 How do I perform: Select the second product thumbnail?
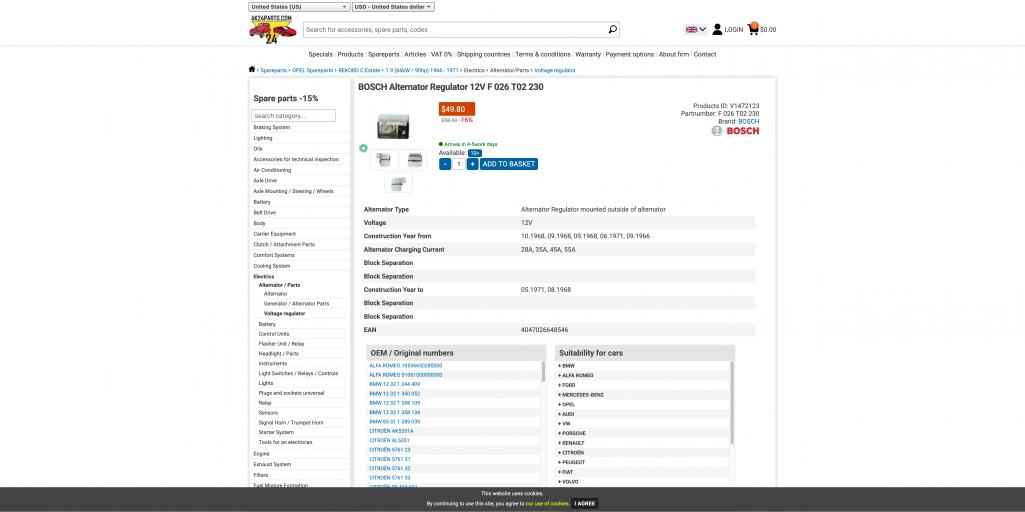coord(413,160)
